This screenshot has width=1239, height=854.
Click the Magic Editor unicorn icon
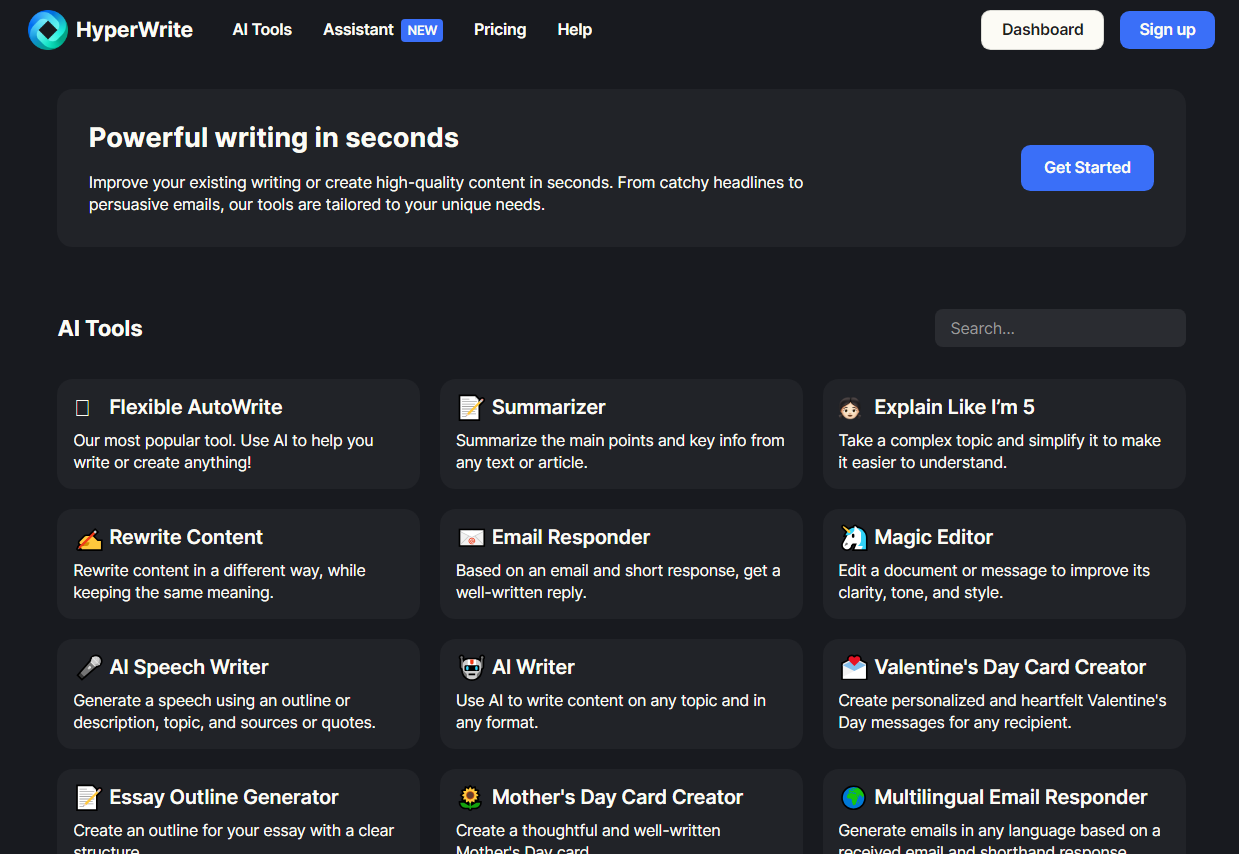pos(853,537)
